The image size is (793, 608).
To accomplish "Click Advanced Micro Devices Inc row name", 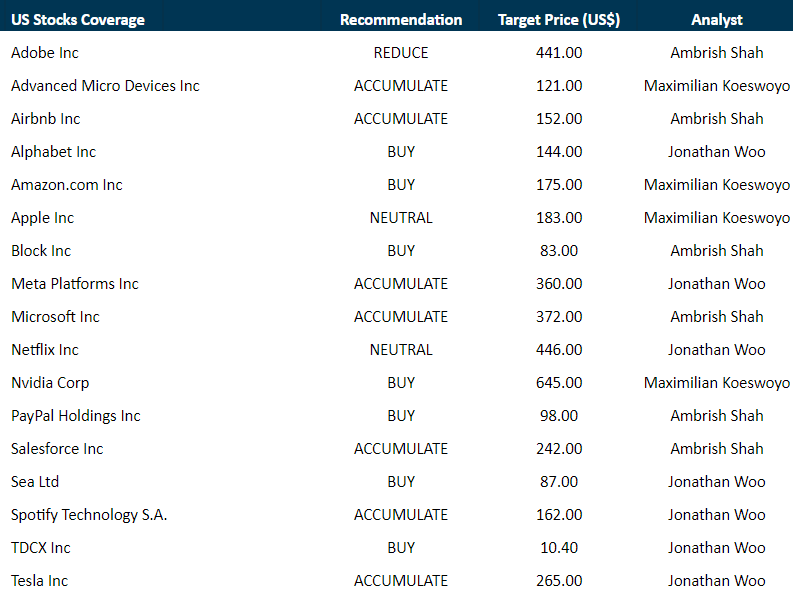I will click(105, 85).
